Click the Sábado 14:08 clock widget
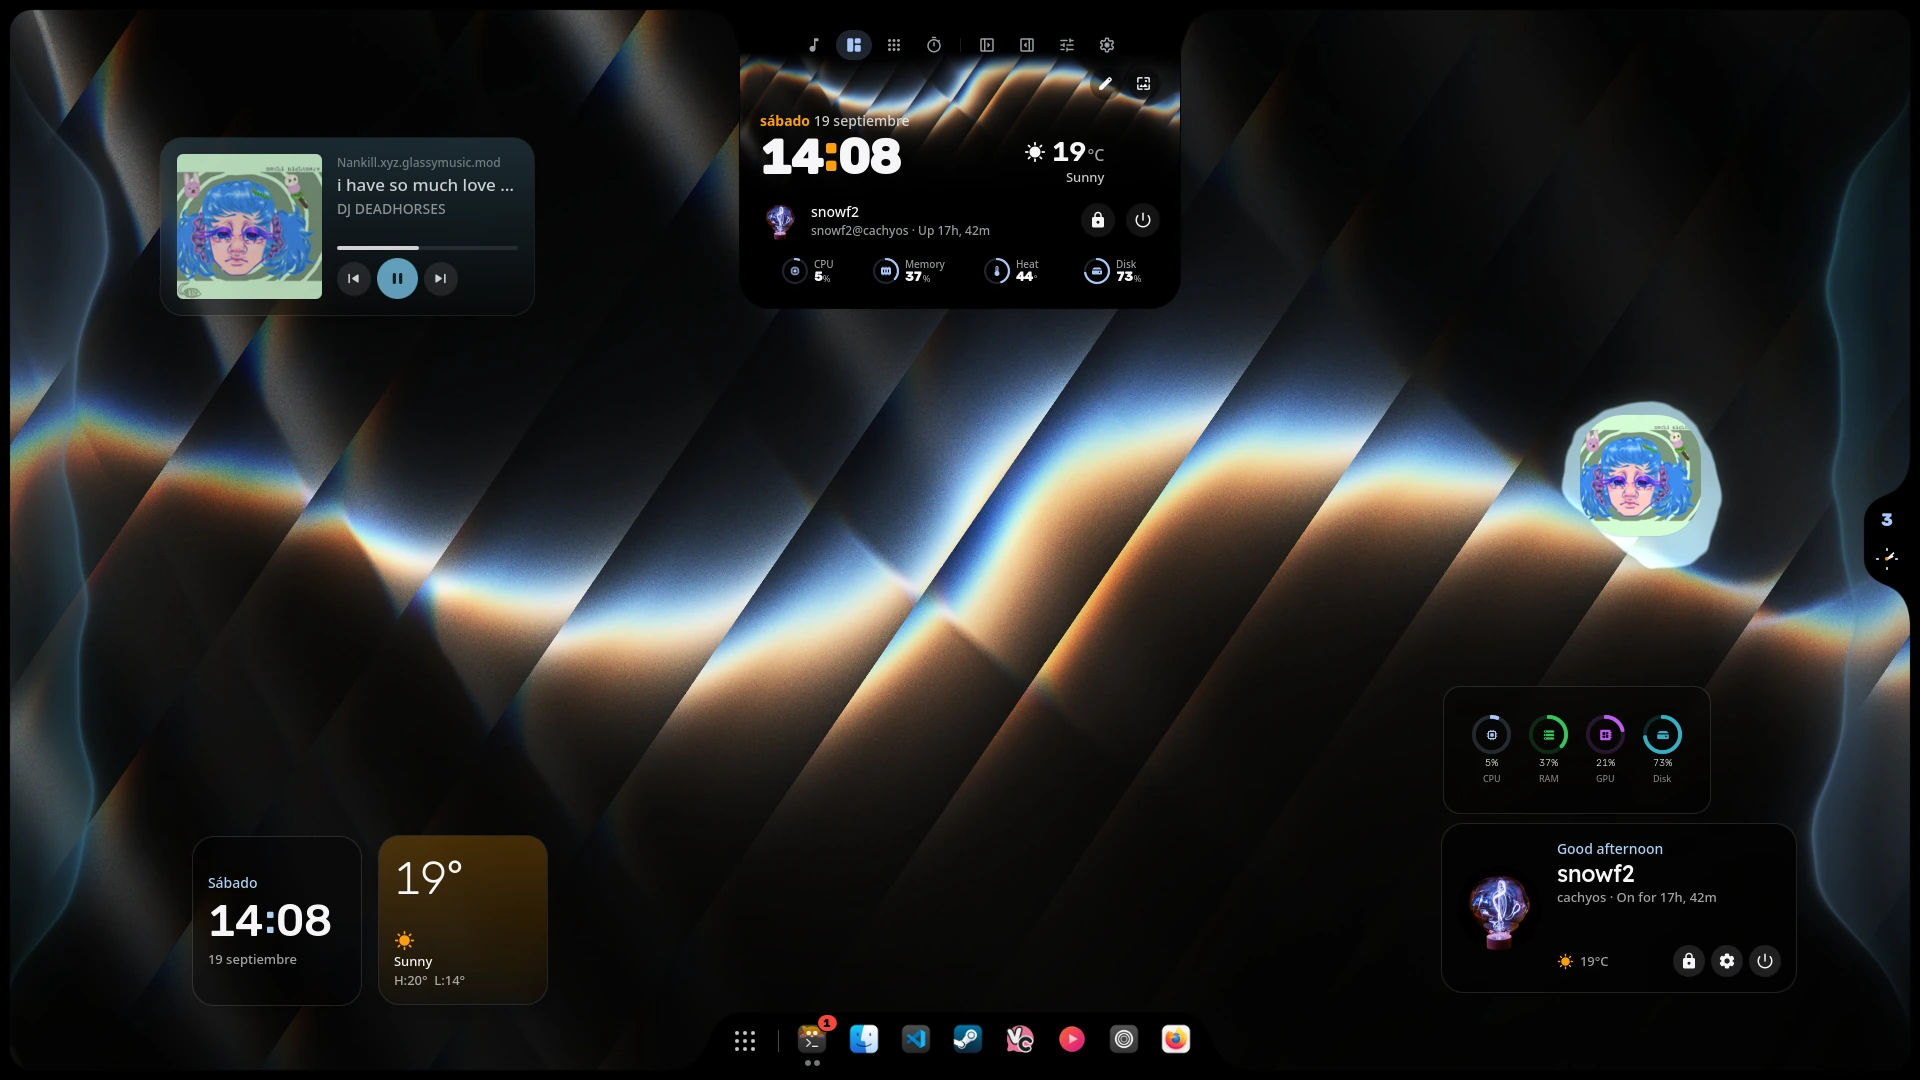Viewport: 1920px width, 1080px height. click(277, 921)
